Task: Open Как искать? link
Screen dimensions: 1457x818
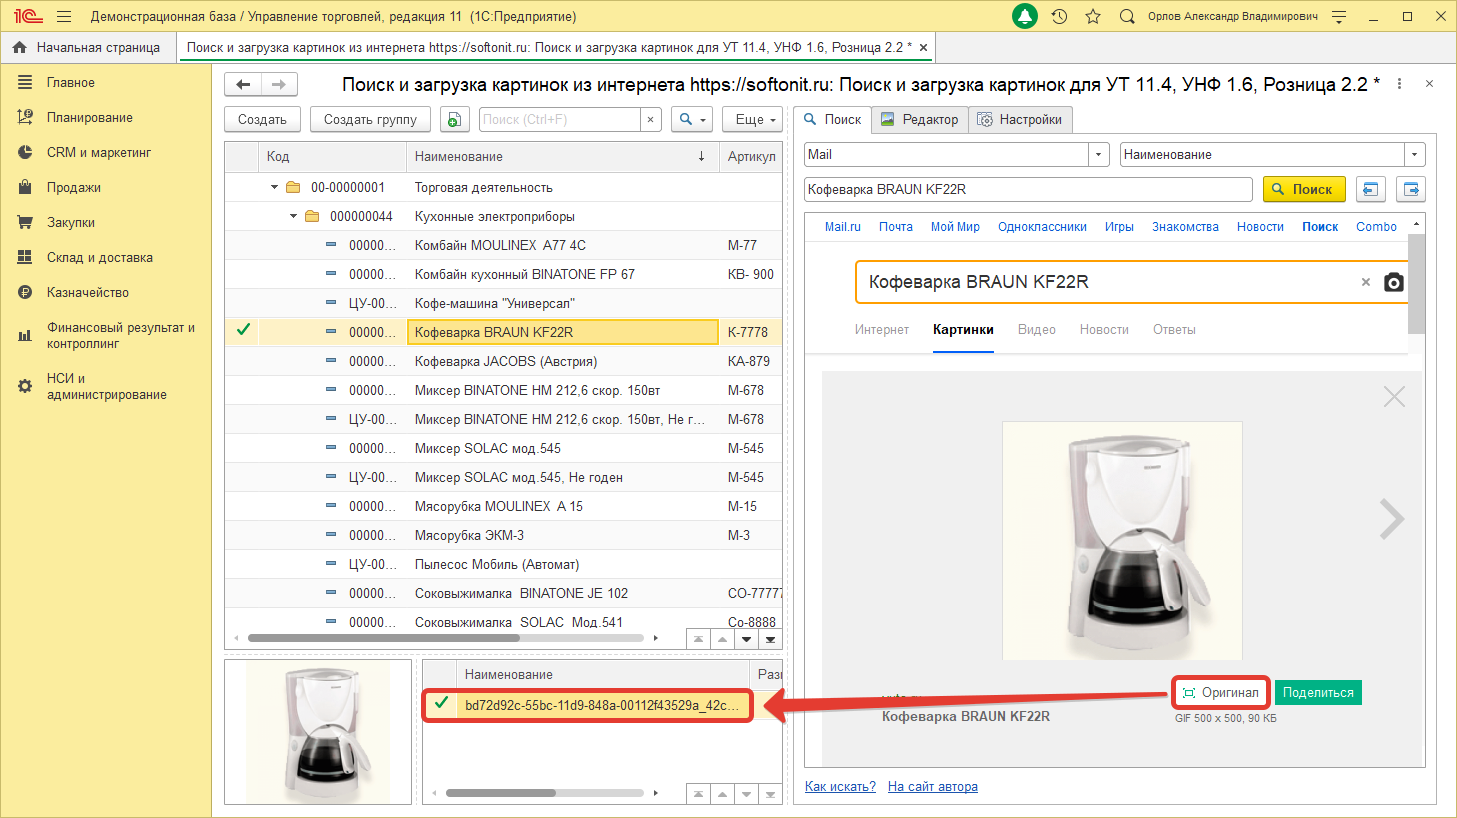Action: click(840, 786)
